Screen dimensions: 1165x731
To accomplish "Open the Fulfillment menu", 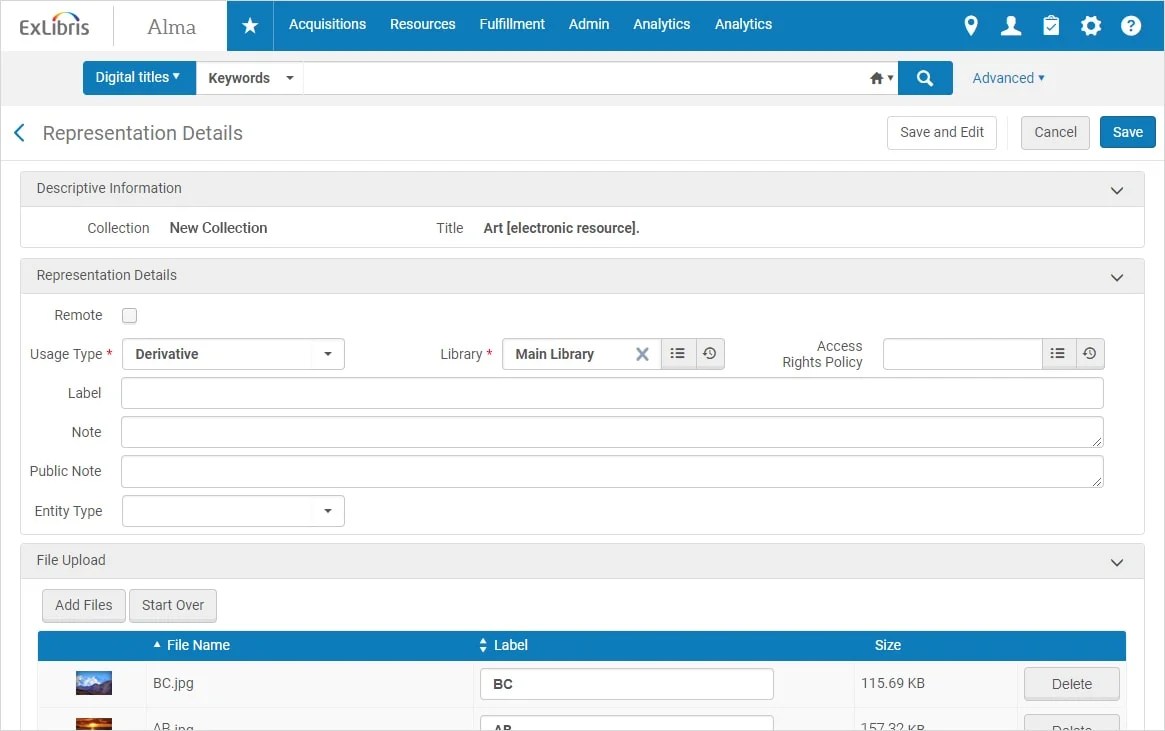I will coord(511,24).
